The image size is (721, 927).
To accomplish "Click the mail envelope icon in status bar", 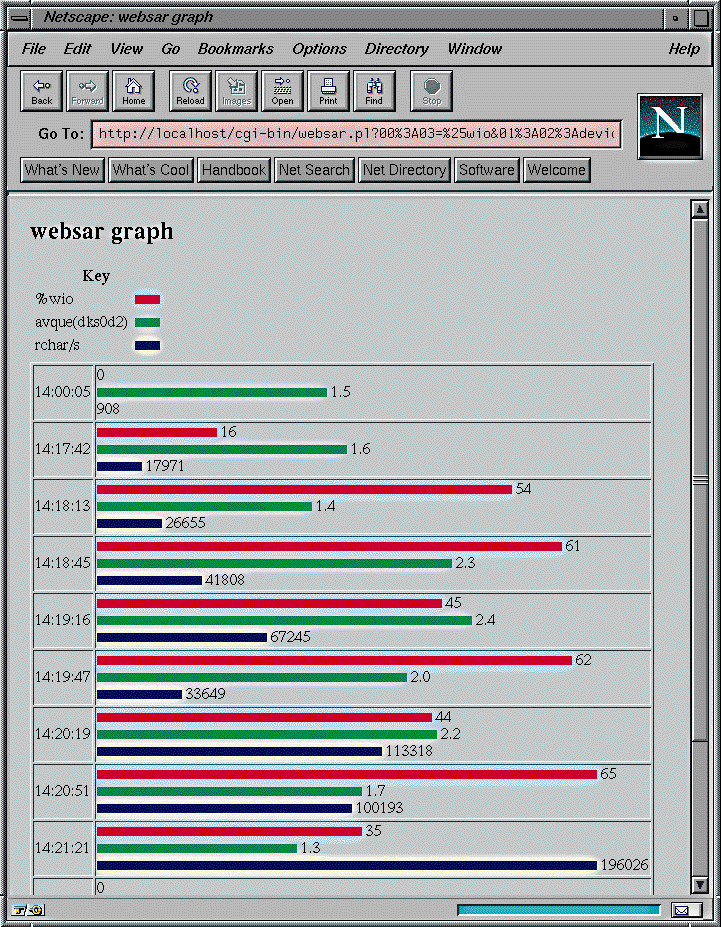I will pyautogui.click(x=686, y=910).
